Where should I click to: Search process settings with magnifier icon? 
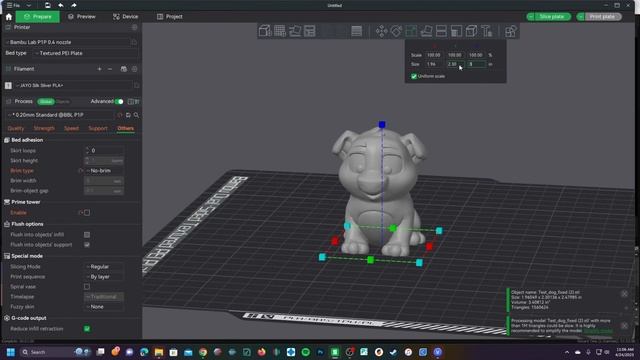(136, 115)
